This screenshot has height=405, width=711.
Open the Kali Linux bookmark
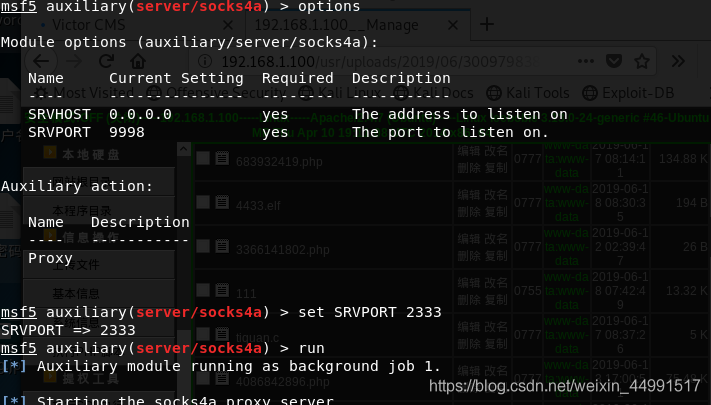pyautogui.click(x=340, y=93)
